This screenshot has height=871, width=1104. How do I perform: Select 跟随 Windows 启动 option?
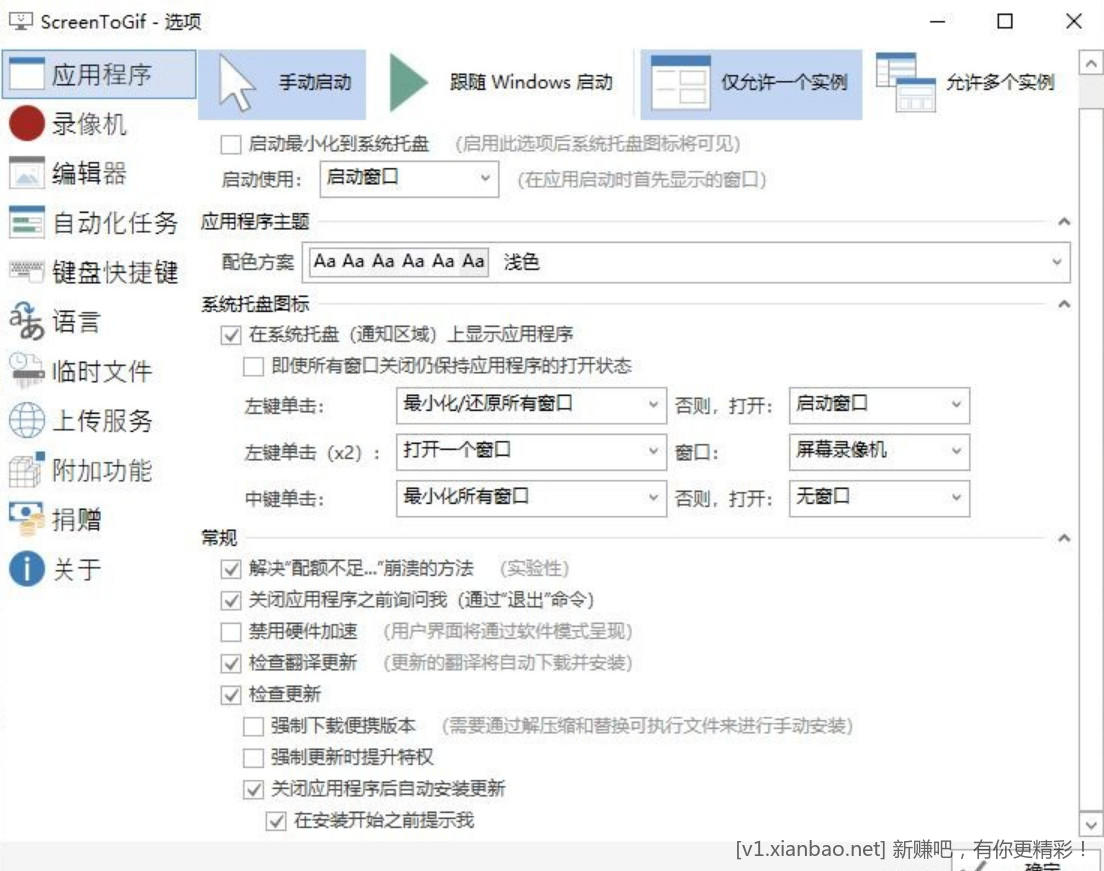501,84
